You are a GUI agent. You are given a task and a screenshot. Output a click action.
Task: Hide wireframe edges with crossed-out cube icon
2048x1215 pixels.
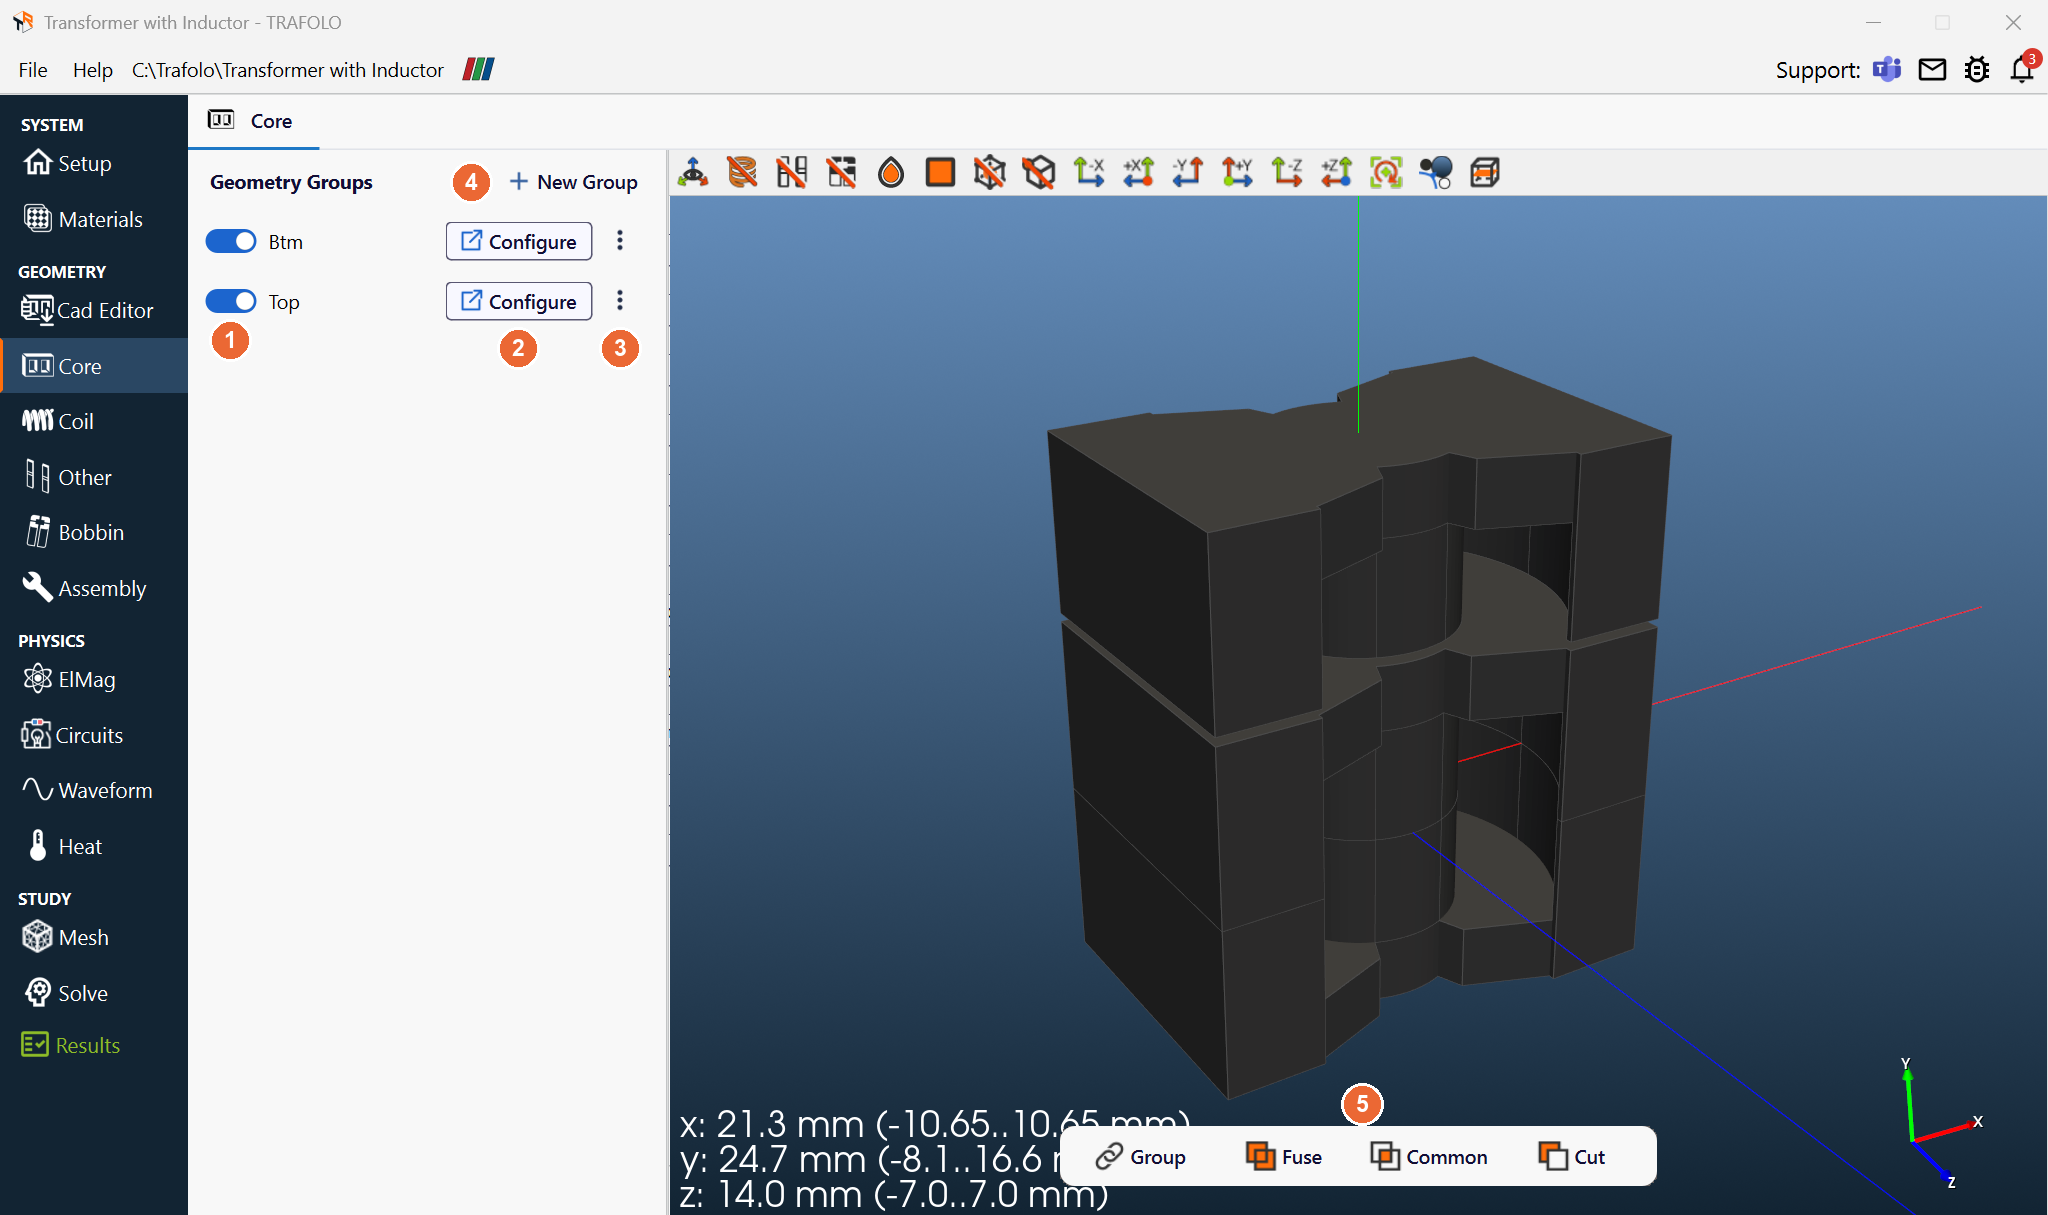pyautogui.click(x=989, y=172)
